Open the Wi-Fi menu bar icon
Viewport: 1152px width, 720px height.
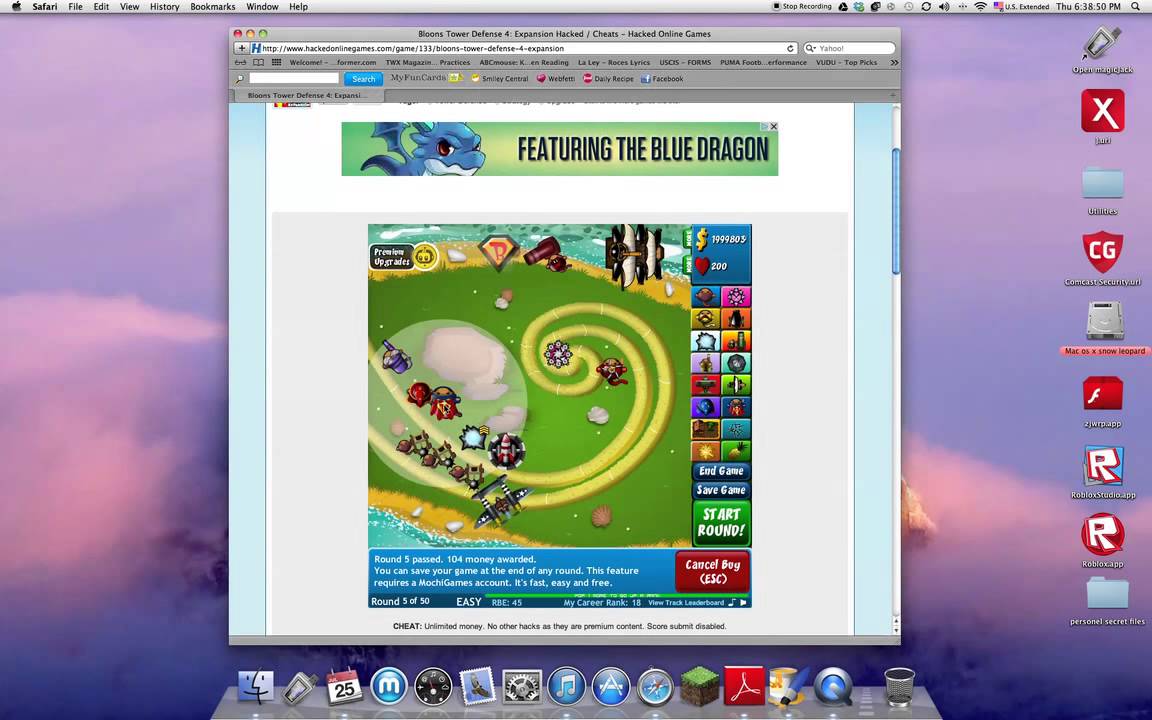pos(980,7)
